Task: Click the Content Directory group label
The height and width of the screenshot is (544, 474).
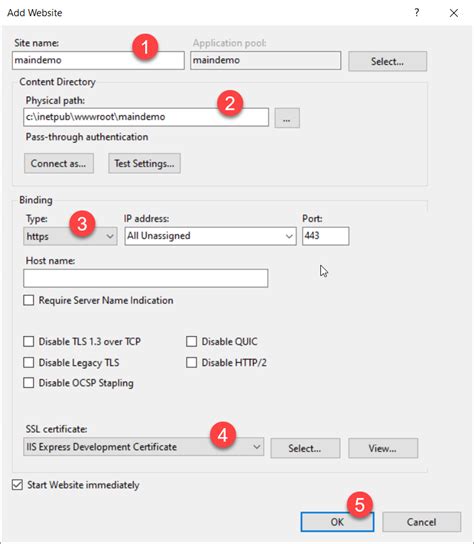Action: click(57, 82)
